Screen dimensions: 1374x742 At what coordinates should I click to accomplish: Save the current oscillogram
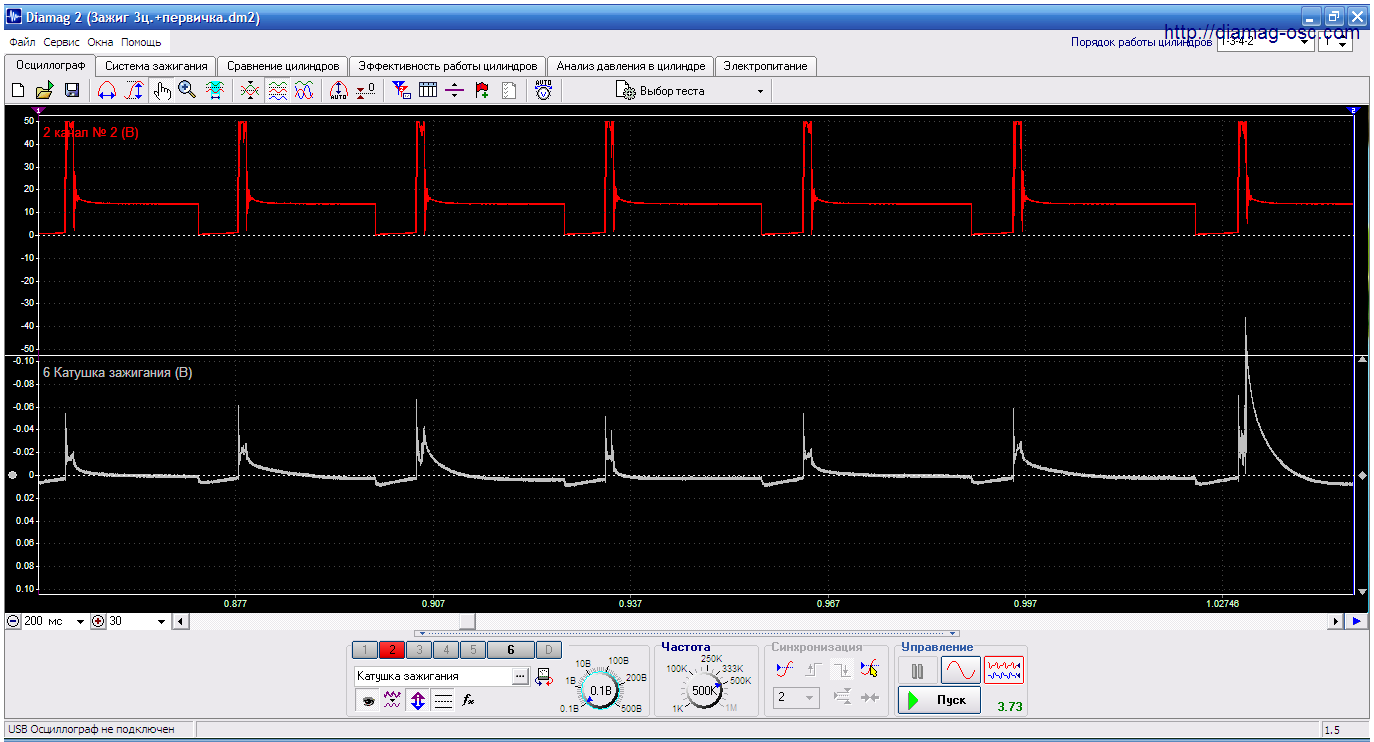72,91
